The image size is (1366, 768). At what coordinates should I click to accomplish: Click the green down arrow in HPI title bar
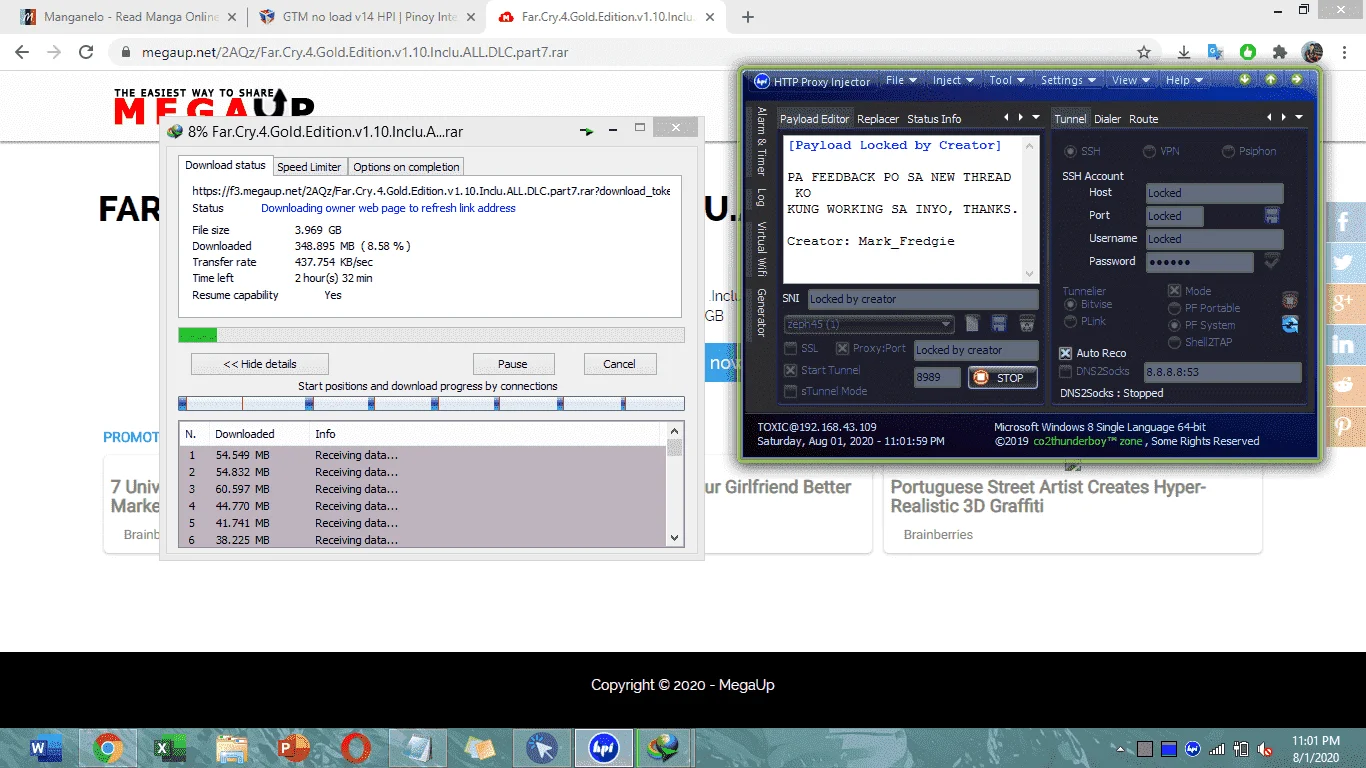[1245, 80]
